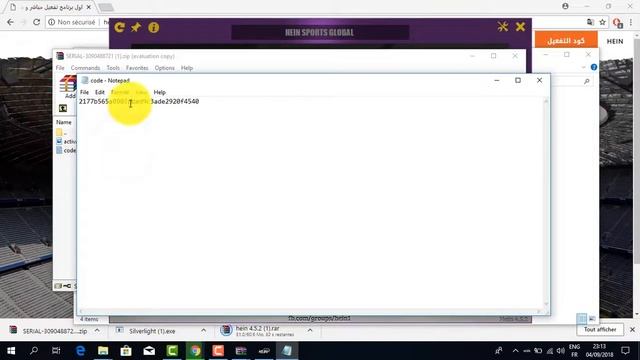Click the info icon in HEIN Sports app

(x=153, y=27)
